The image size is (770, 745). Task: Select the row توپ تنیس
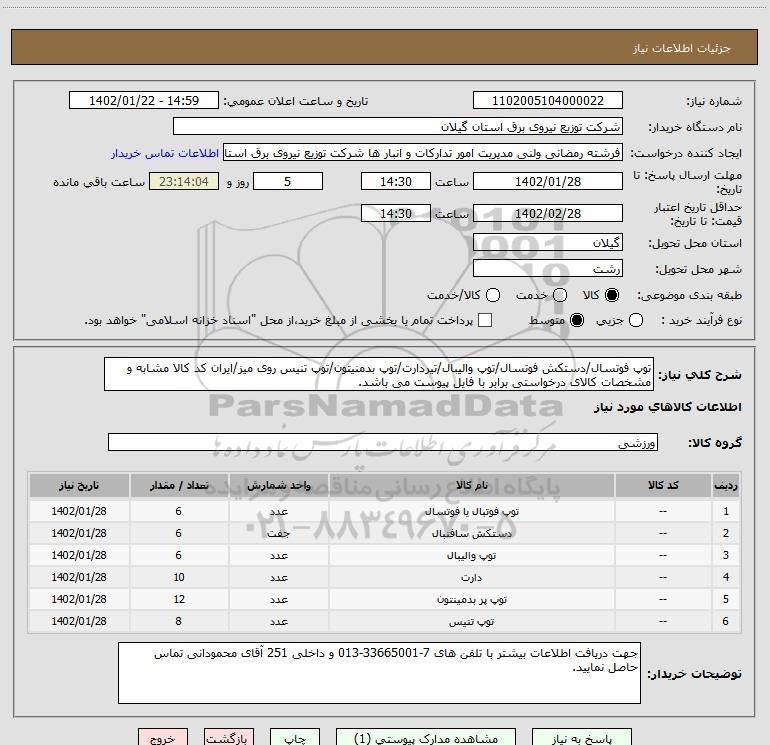[385, 621]
